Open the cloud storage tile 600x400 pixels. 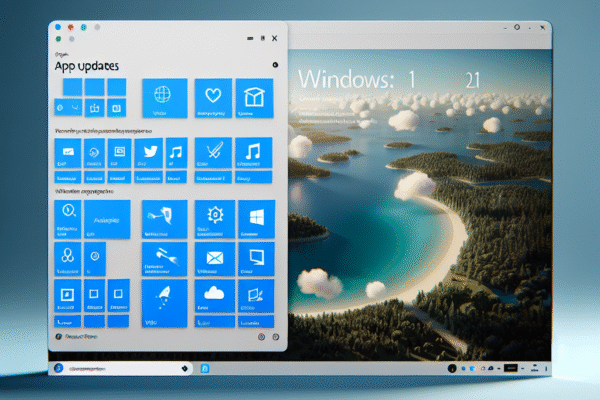point(213,298)
